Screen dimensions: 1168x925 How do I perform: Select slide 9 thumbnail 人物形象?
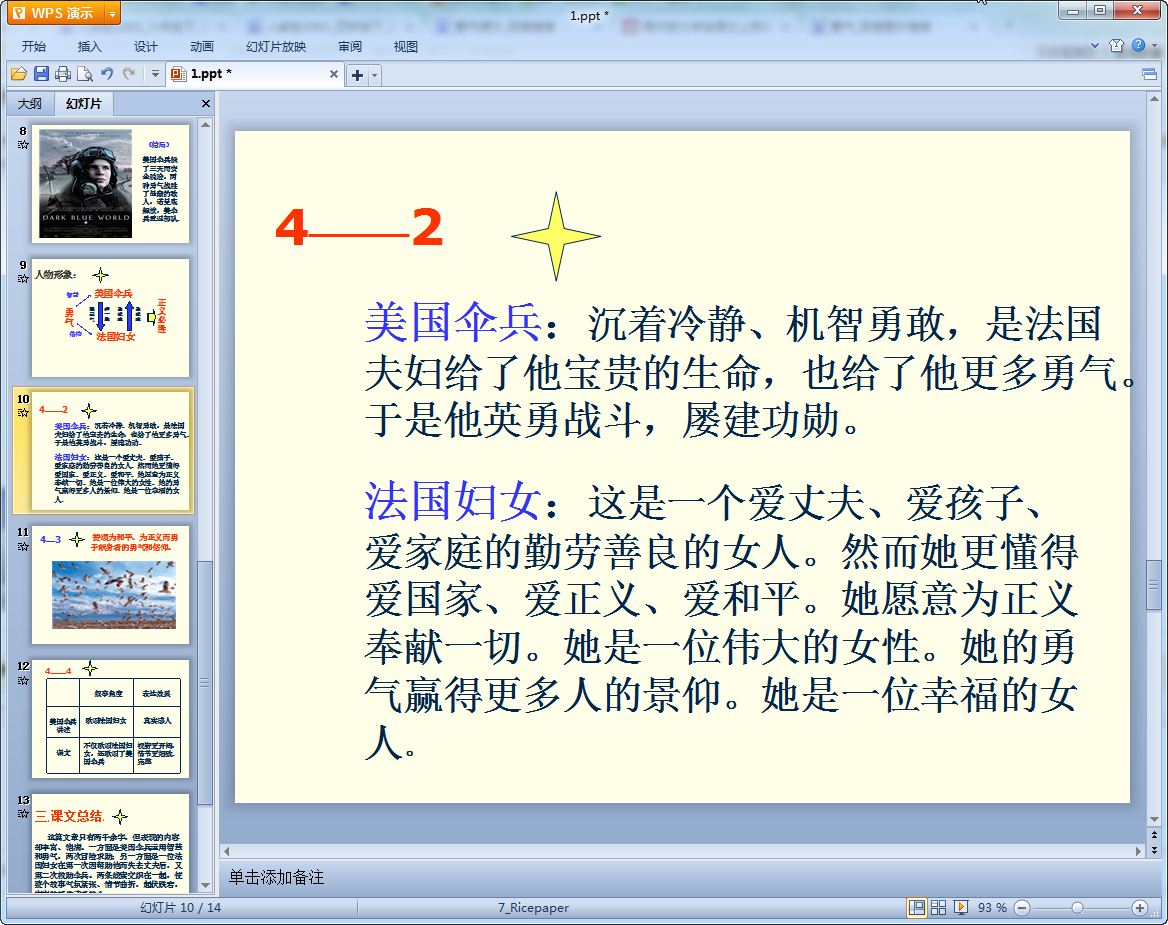110,318
